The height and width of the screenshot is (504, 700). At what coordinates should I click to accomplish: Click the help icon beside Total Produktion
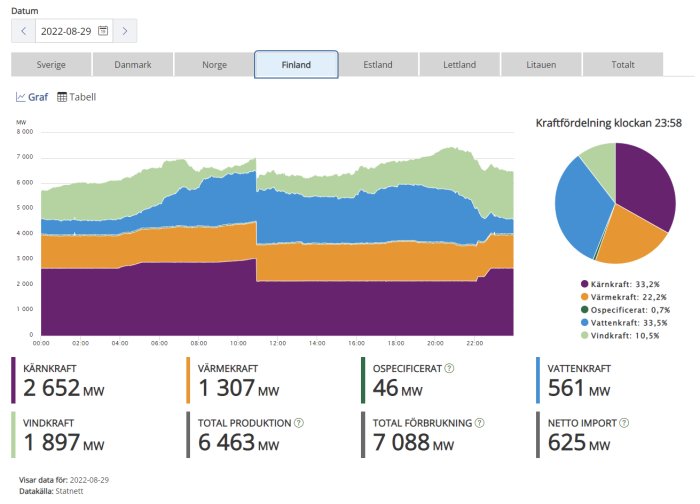pyautogui.click(x=297, y=424)
